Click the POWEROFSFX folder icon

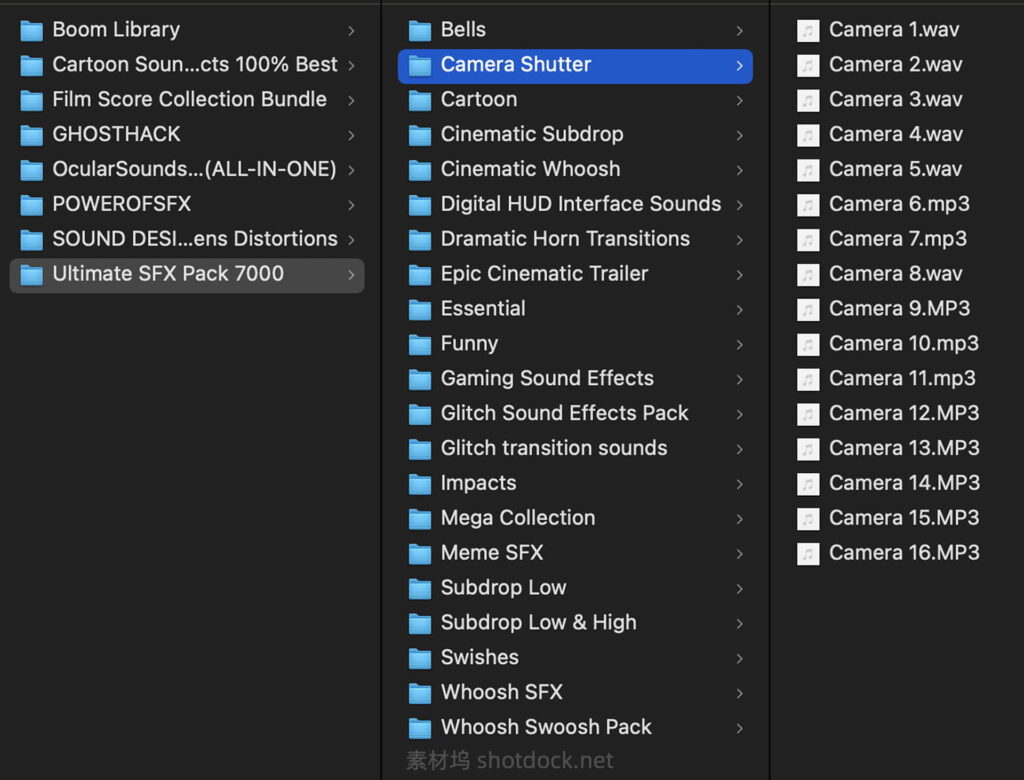(31, 204)
